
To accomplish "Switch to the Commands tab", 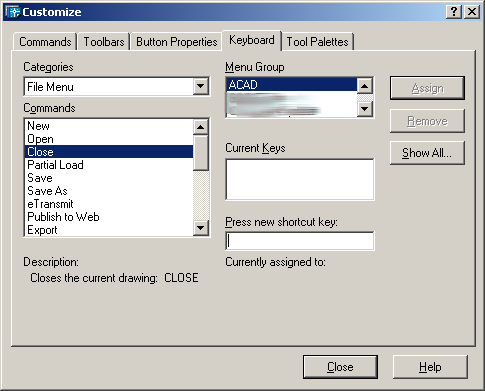I will pos(45,42).
